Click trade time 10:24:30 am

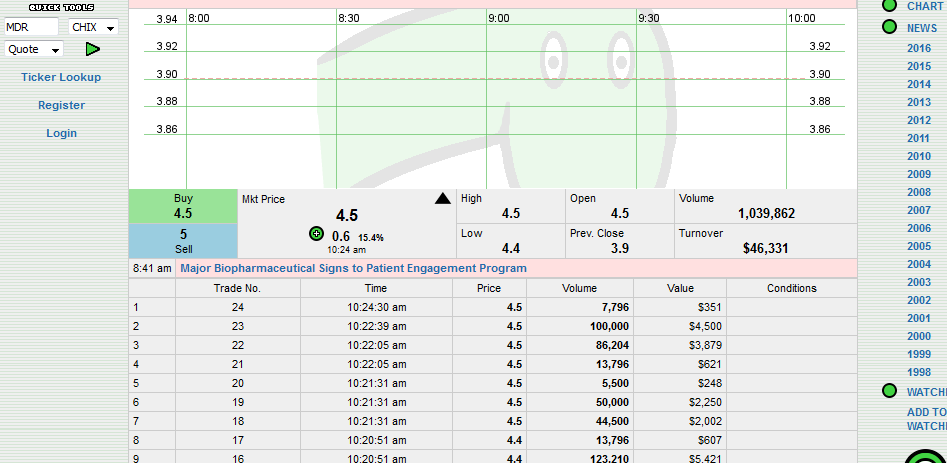pos(377,307)
